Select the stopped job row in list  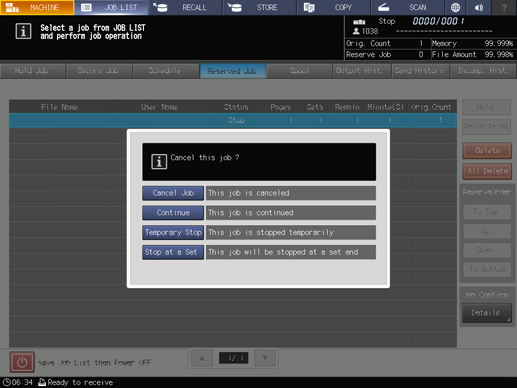233,120
